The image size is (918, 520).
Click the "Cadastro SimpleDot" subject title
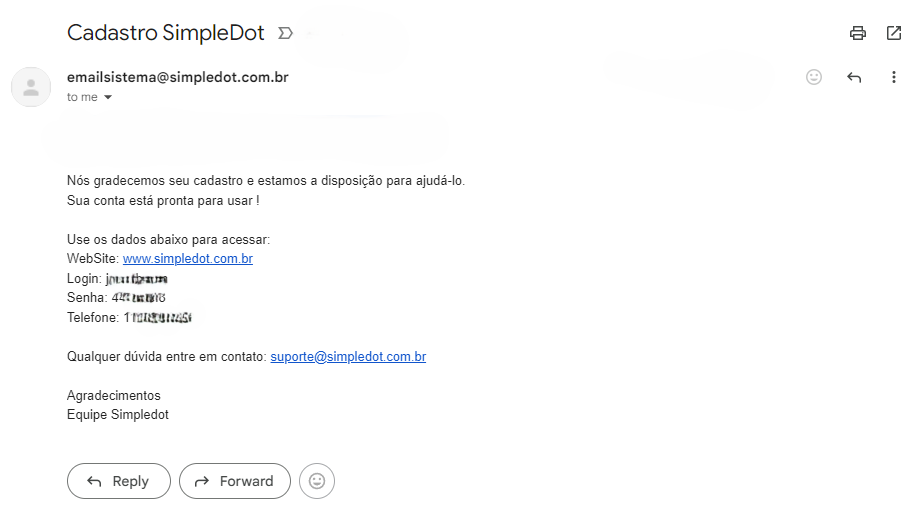[x=165, y=33]
